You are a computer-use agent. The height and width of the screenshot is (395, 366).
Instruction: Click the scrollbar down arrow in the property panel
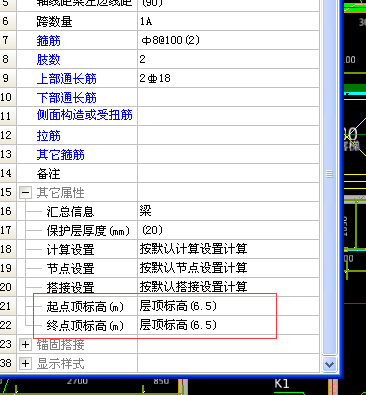pyautogui.click(x=329, y=364)
